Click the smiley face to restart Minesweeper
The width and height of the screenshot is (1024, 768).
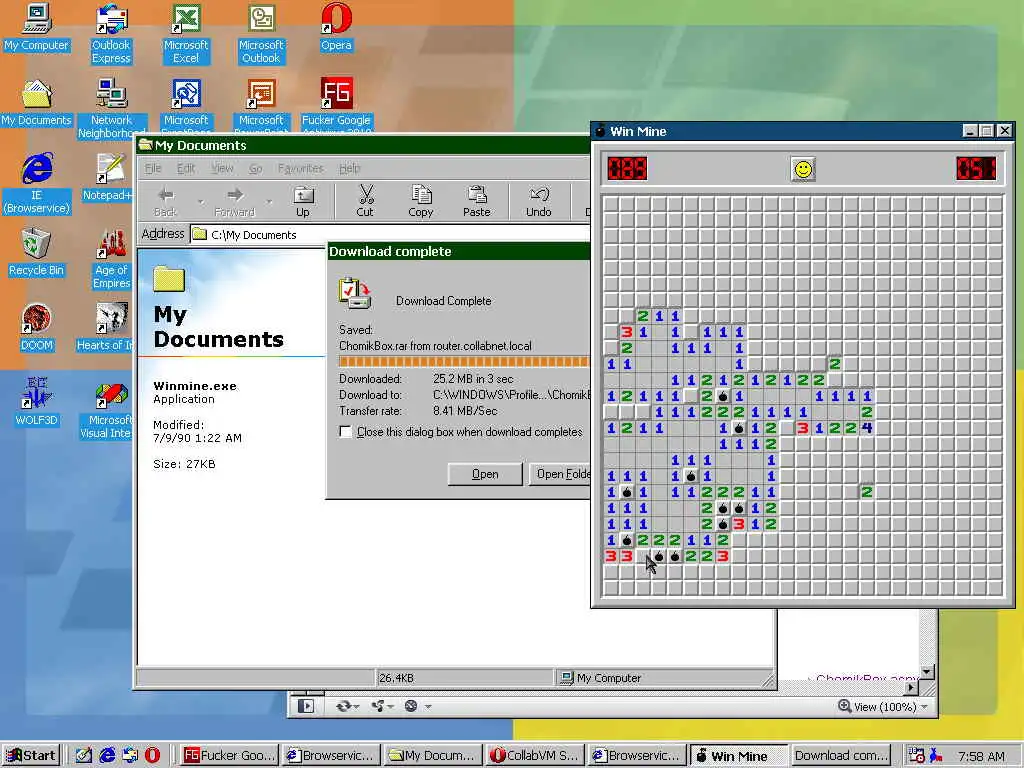point(803,169)
